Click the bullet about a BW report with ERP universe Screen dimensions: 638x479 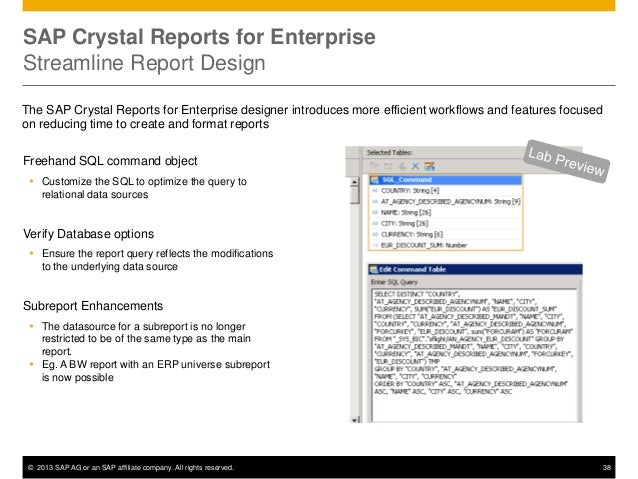tap(156, 371)
